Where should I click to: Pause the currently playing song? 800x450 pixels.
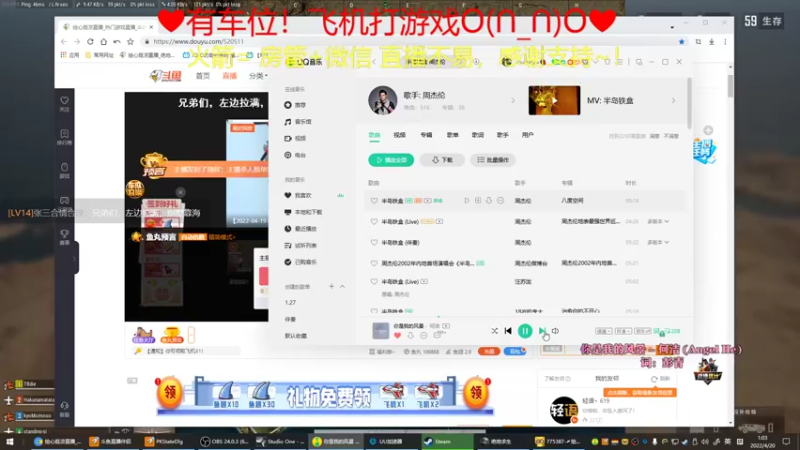pyautogui.click(x=524, y=331)
